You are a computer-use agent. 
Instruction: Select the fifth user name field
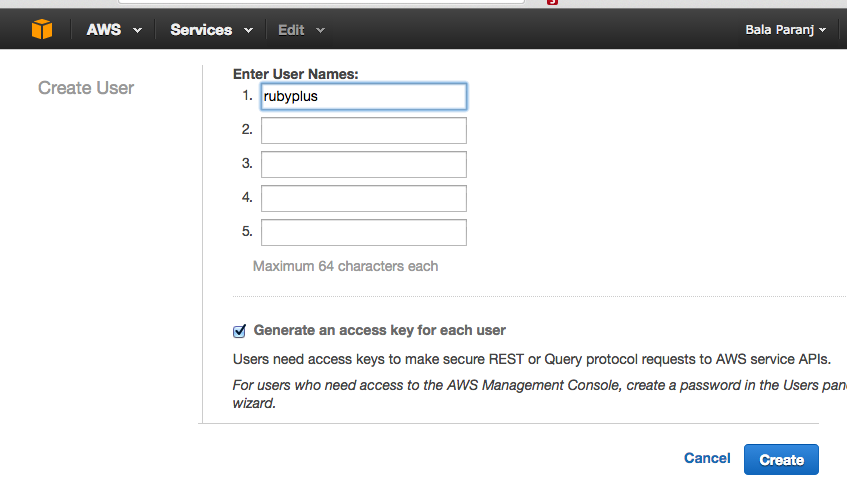pyautogui.click(x=363, y=232)
